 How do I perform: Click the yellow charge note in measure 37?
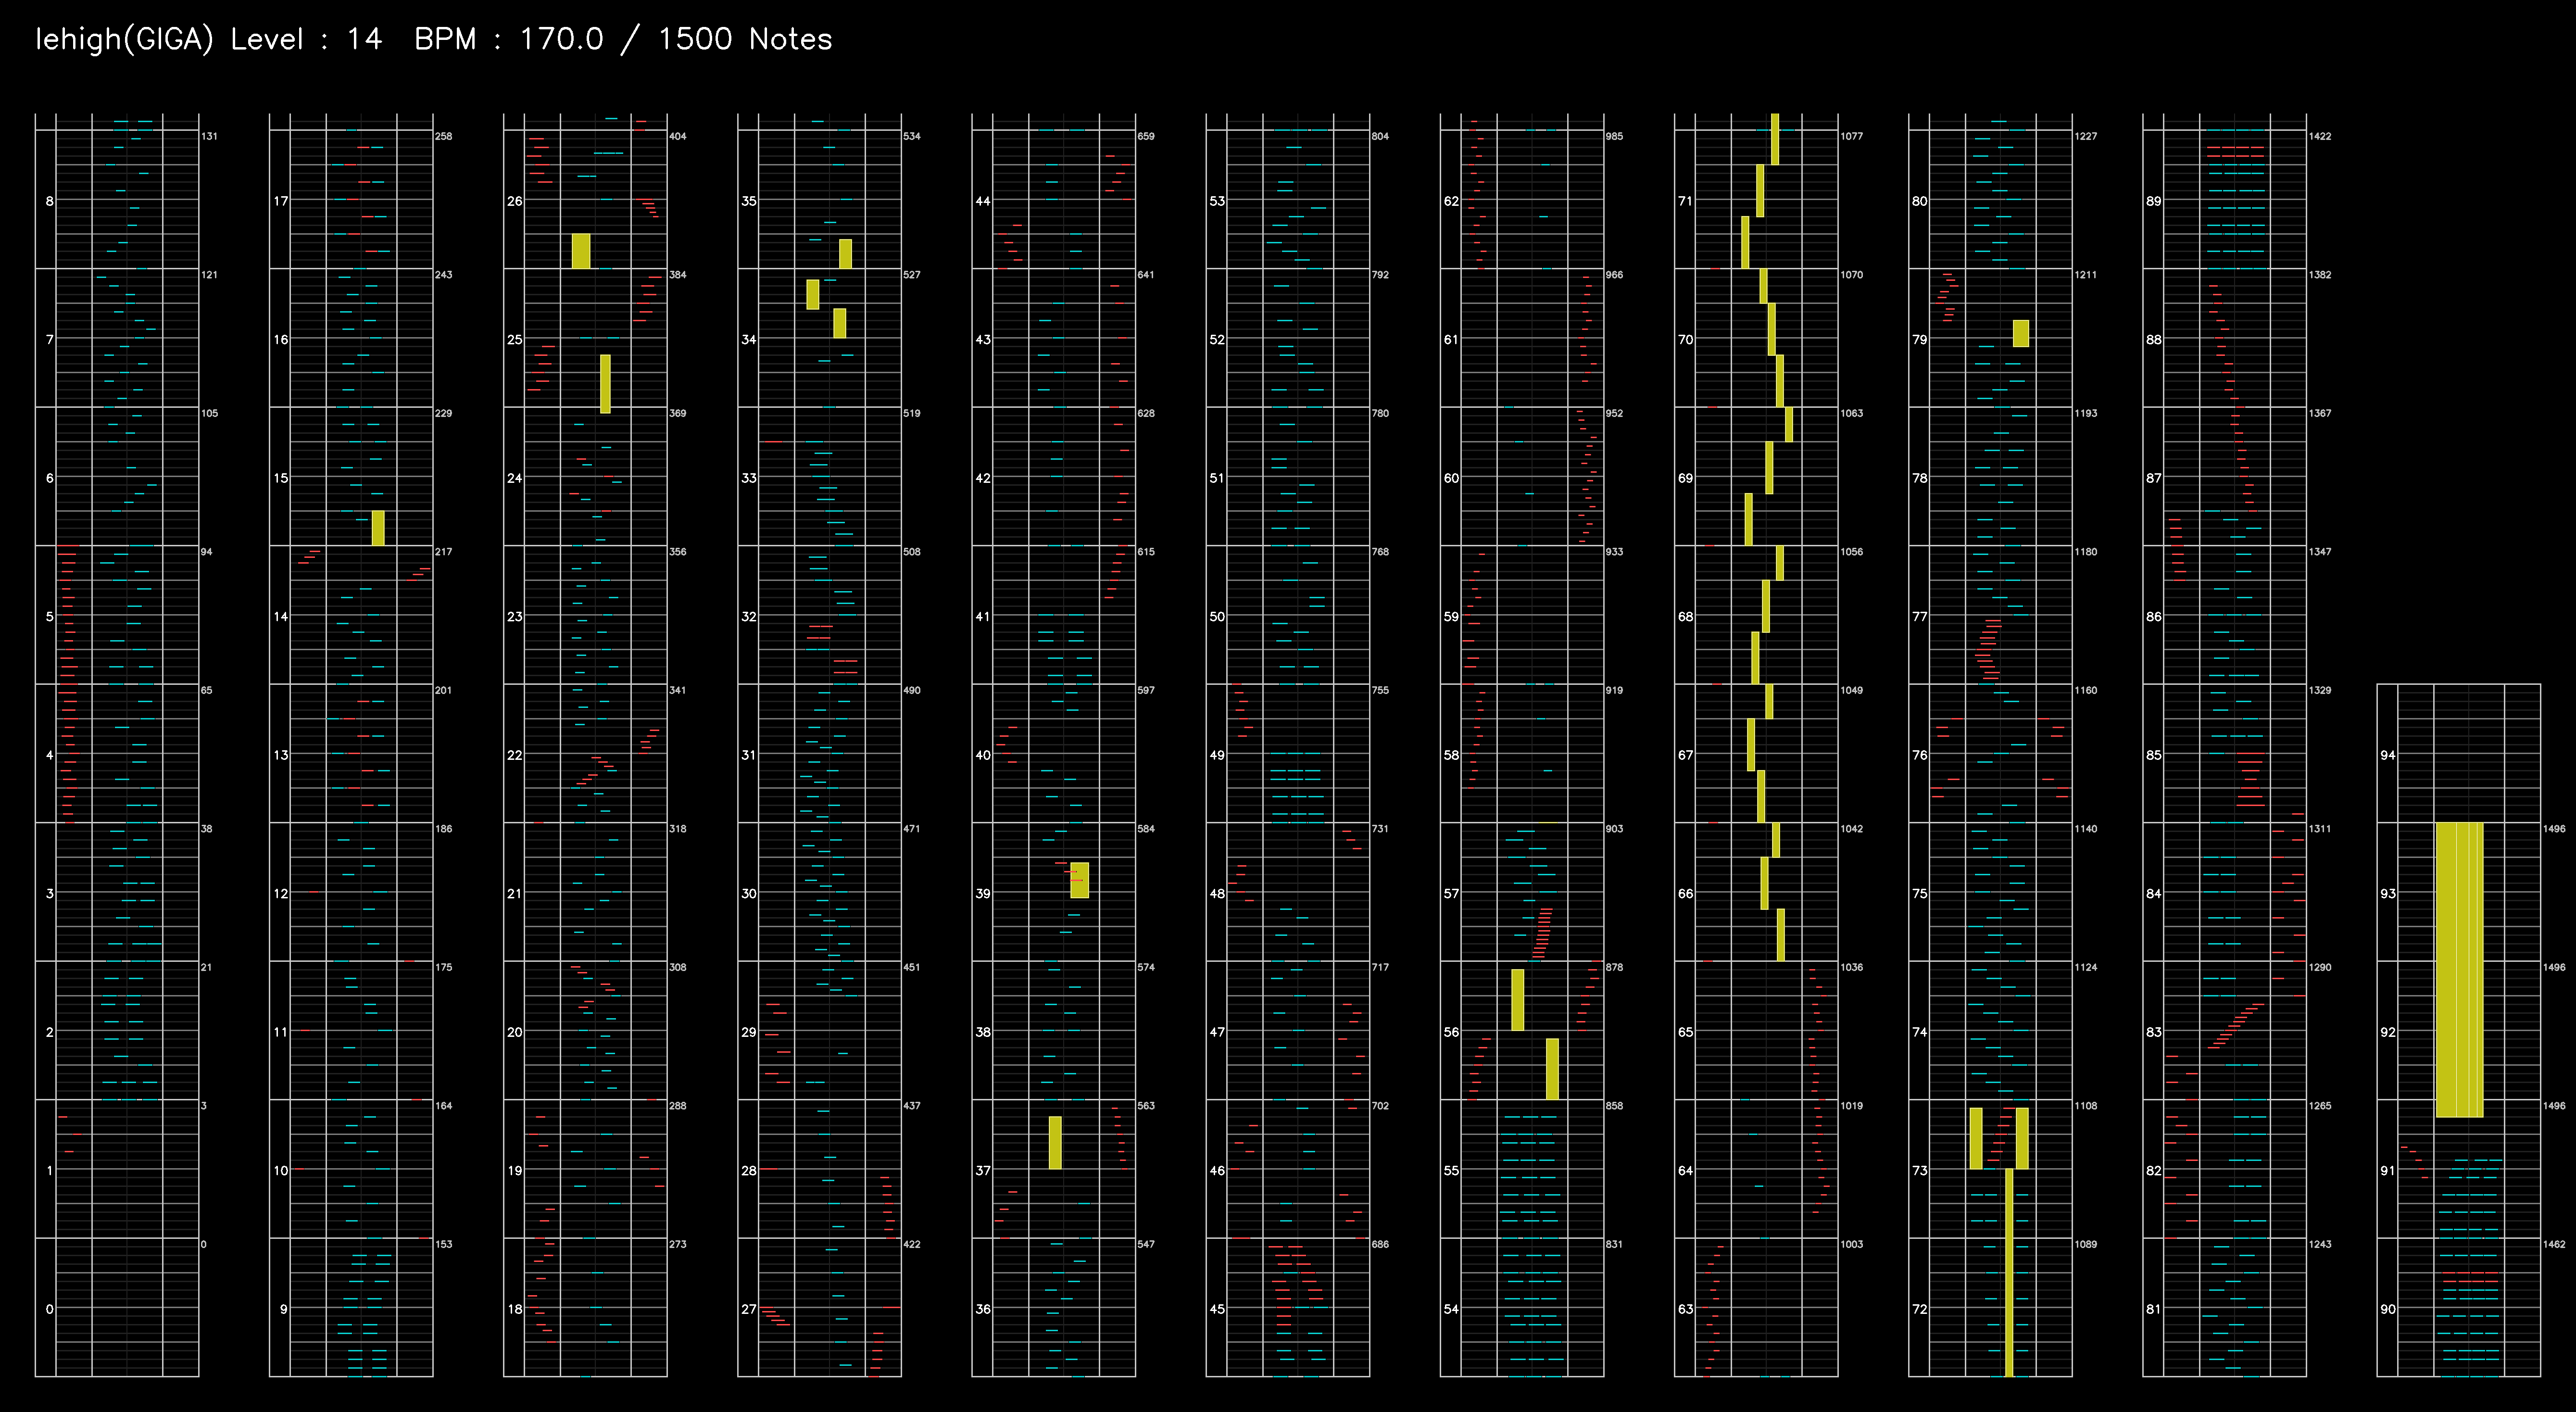pyautogui.click(x=1055, y=1142)
